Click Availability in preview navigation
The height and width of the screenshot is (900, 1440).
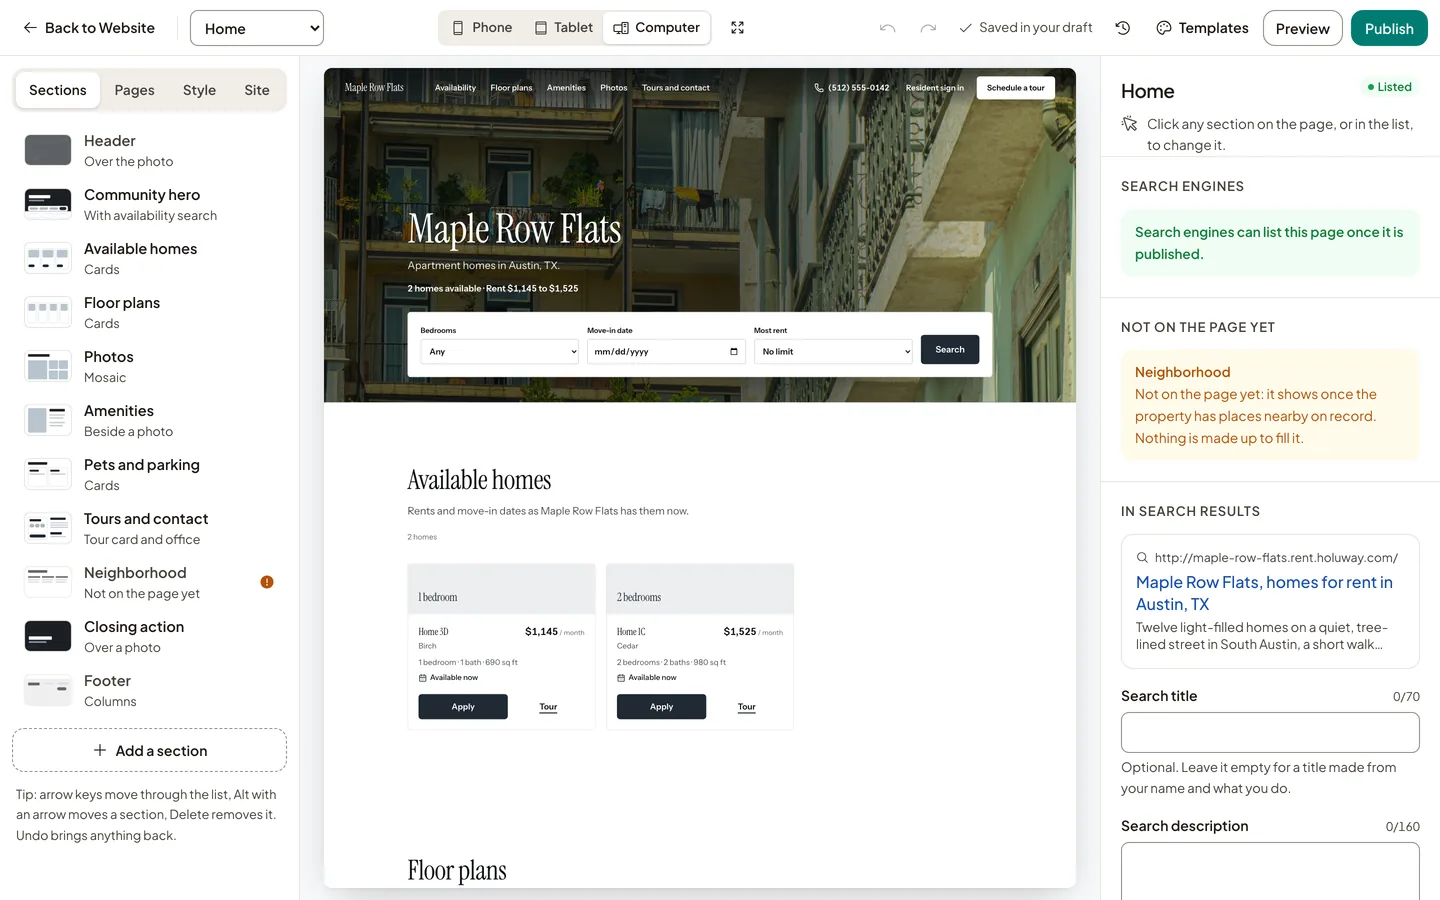(455, 88)
